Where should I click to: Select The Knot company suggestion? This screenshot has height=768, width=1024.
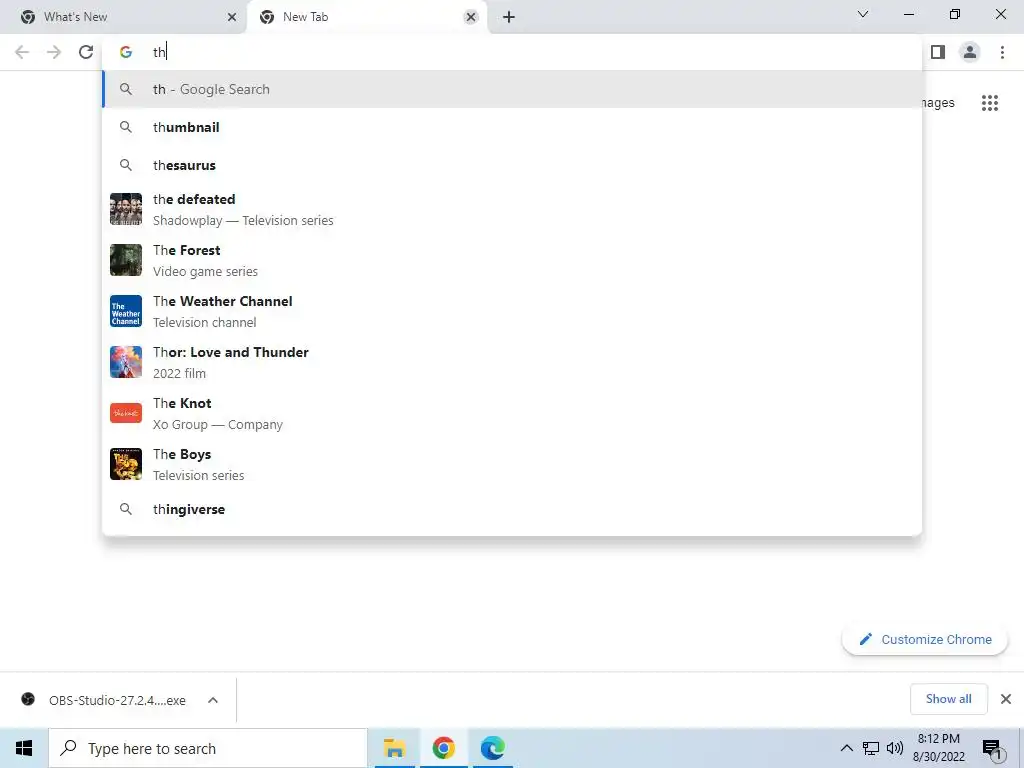point(512,413)
